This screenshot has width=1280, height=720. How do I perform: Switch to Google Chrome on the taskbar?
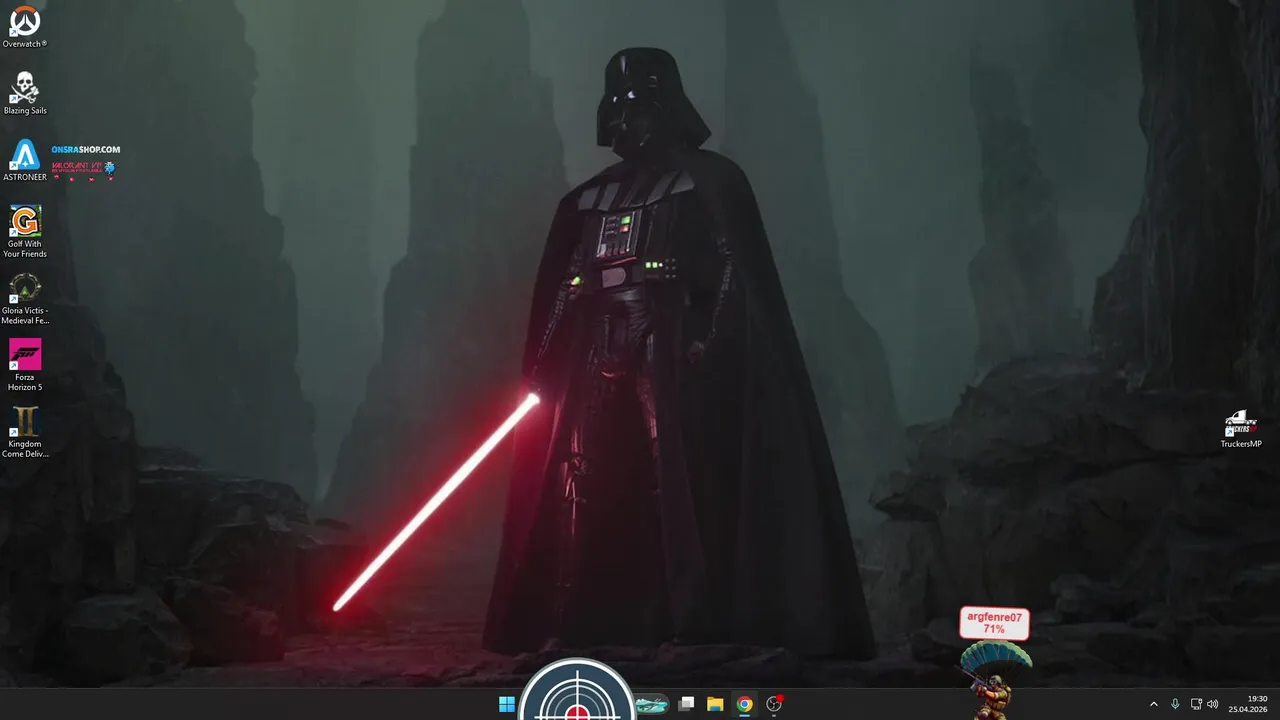(x=744, y=704)
